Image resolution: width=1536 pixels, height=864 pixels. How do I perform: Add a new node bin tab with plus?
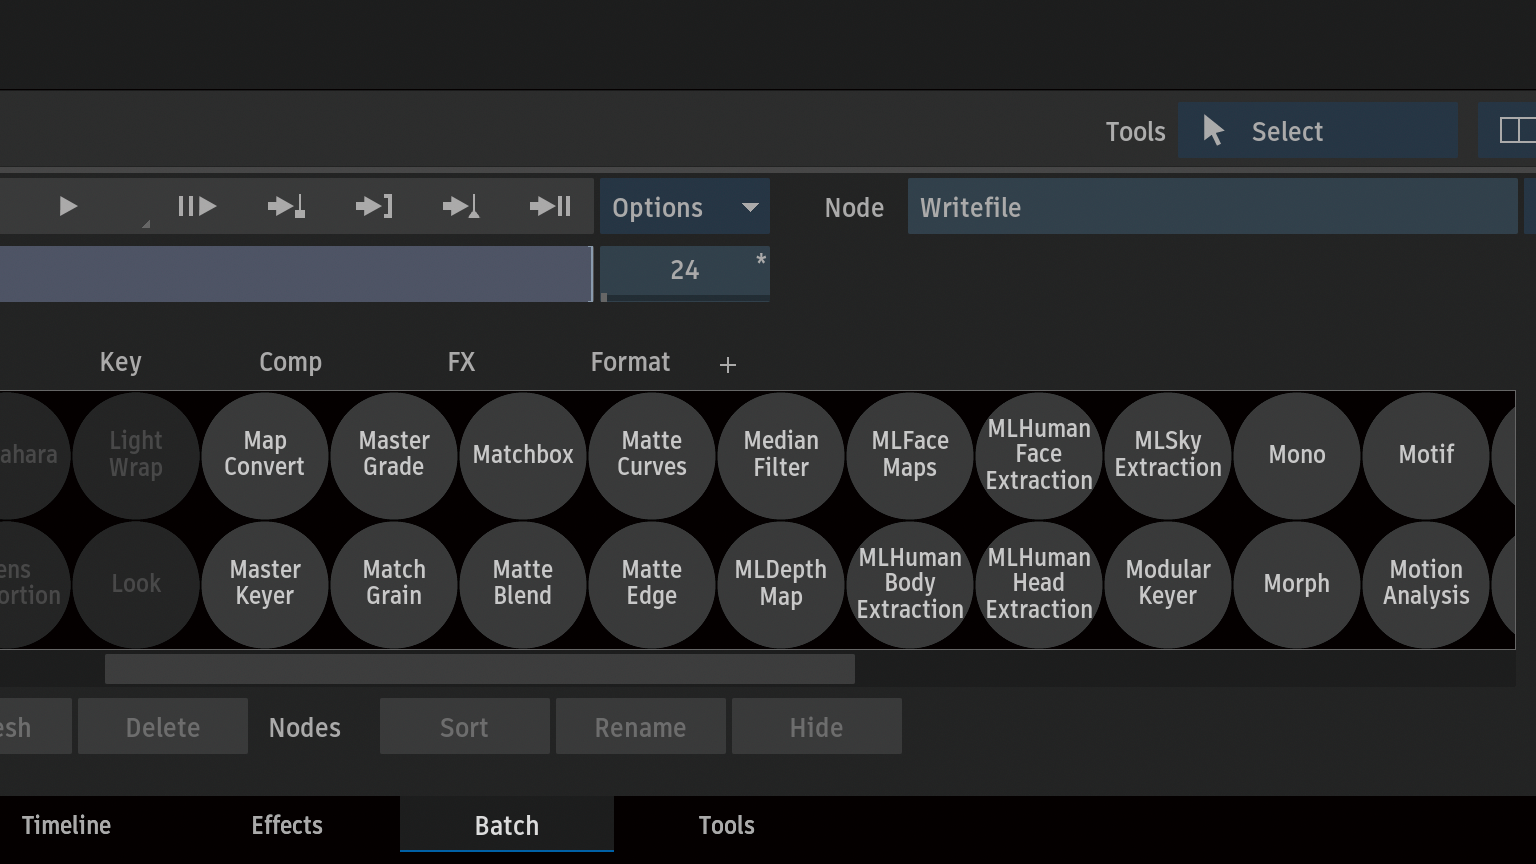[x=728, y=365]
